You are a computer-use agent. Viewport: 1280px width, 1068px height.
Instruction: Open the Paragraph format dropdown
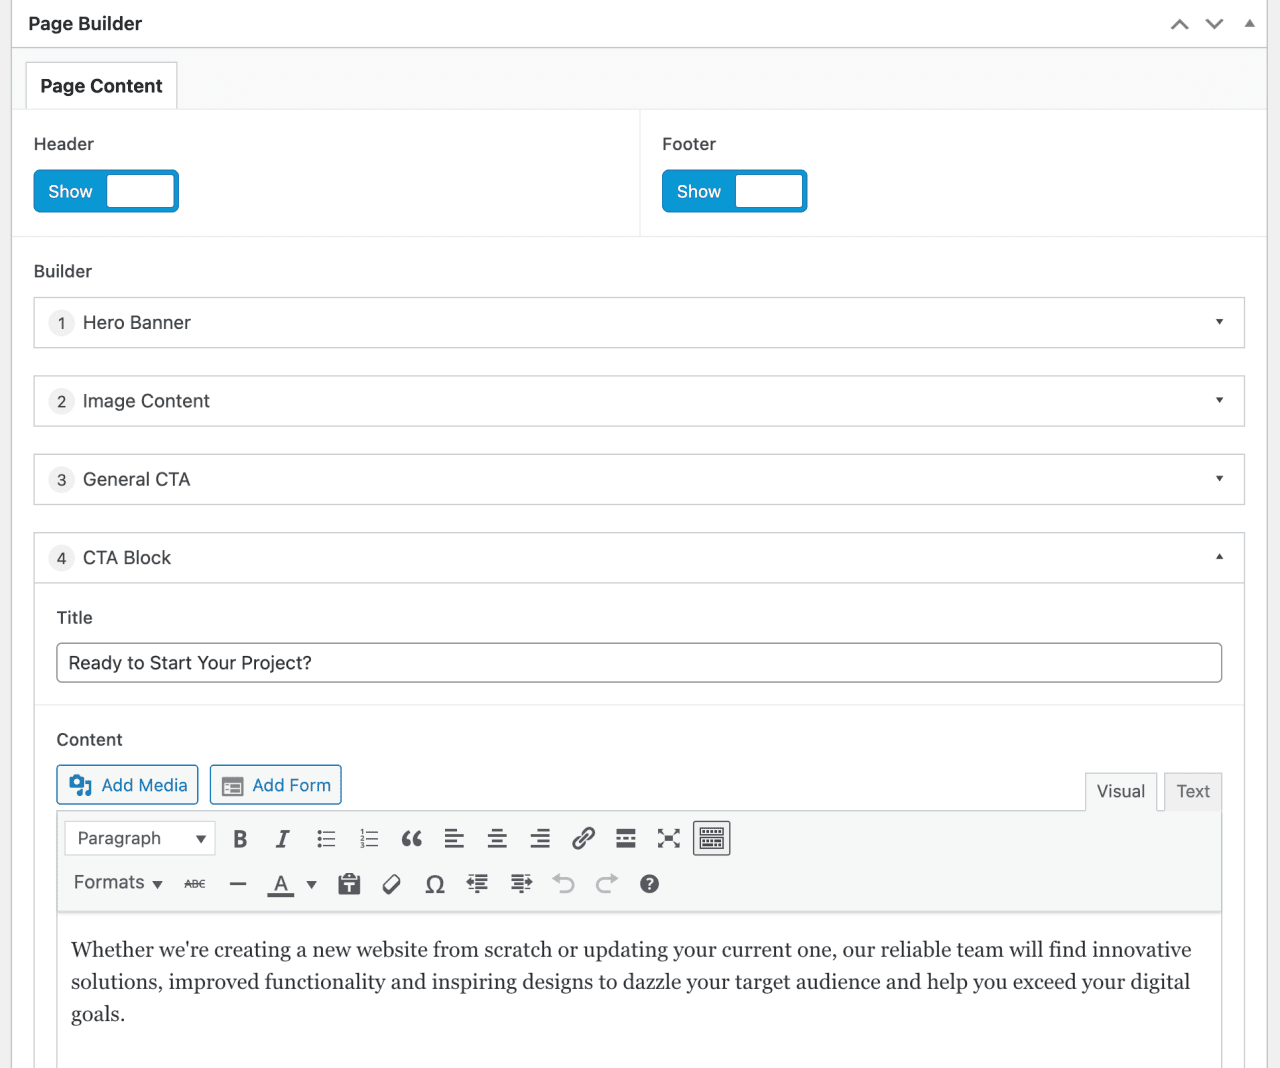(x=140, y=839)
